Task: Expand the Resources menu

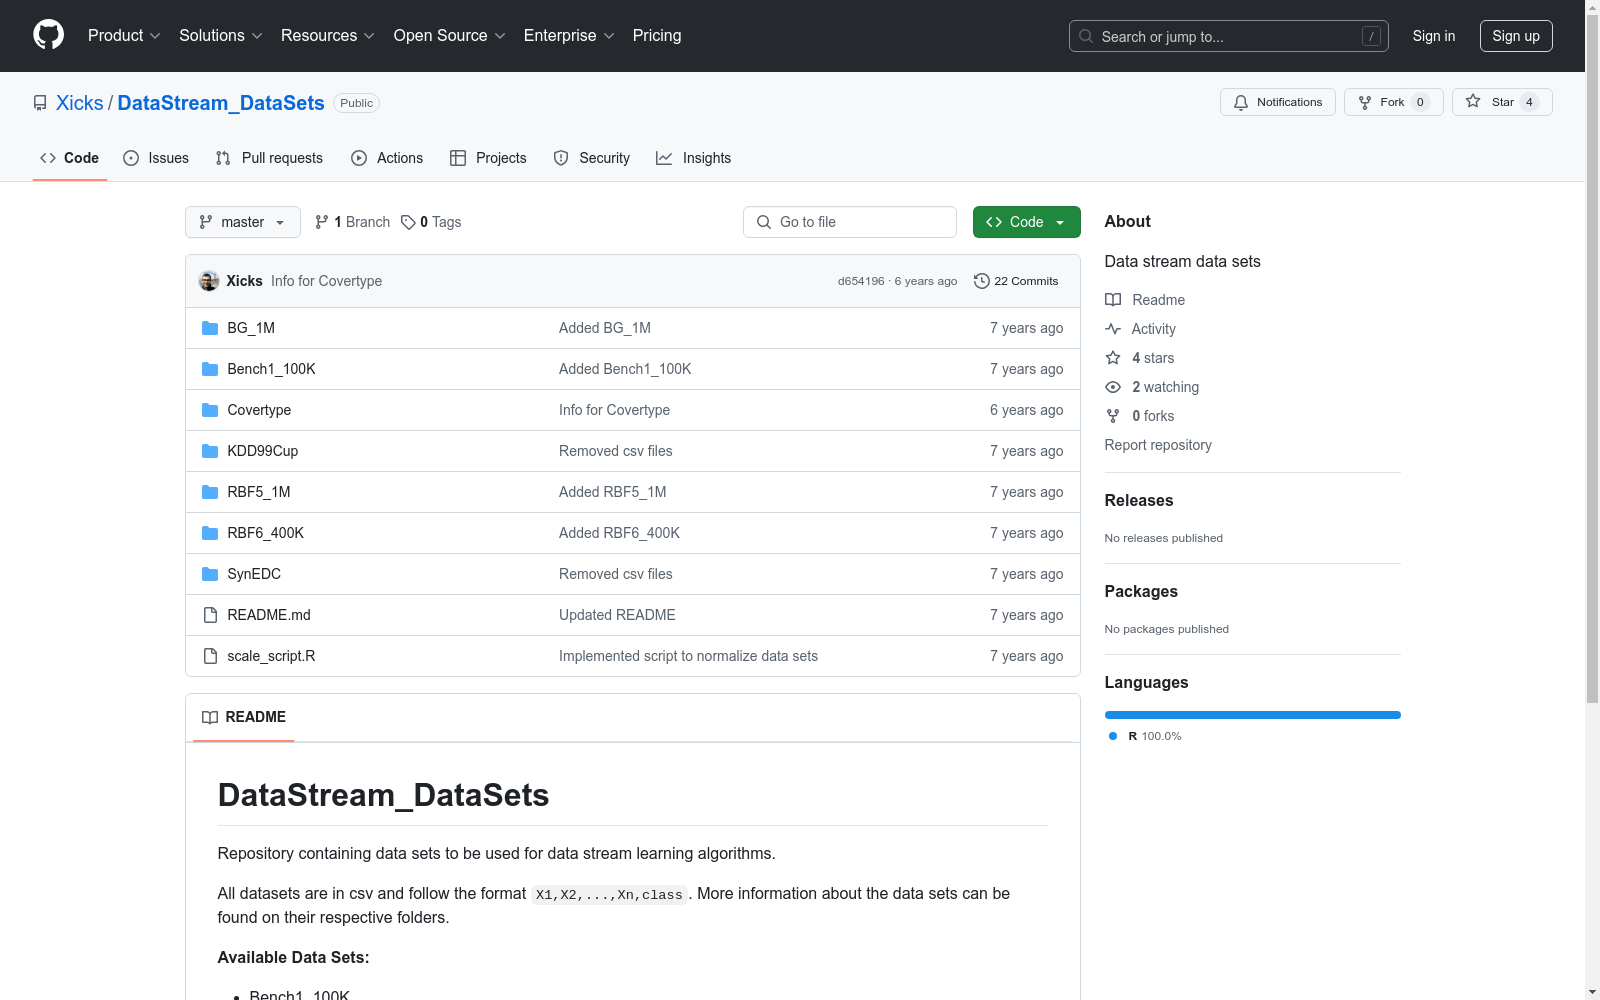Action: 328,35
